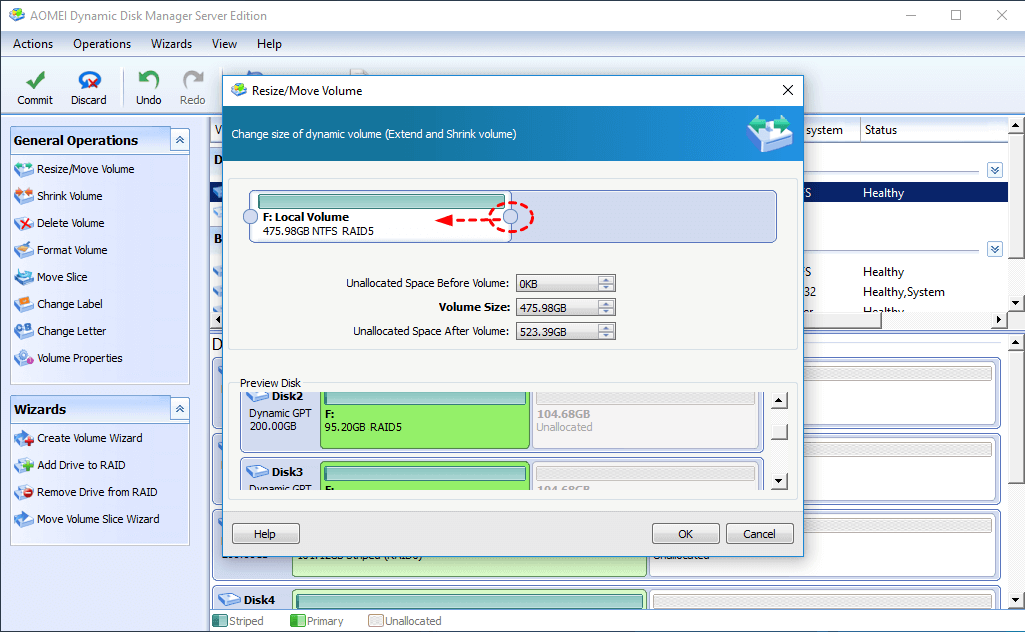1025x632 pixels.
Task: Click volume list horizontal scroll right arrow
Action: click(998, 320)
